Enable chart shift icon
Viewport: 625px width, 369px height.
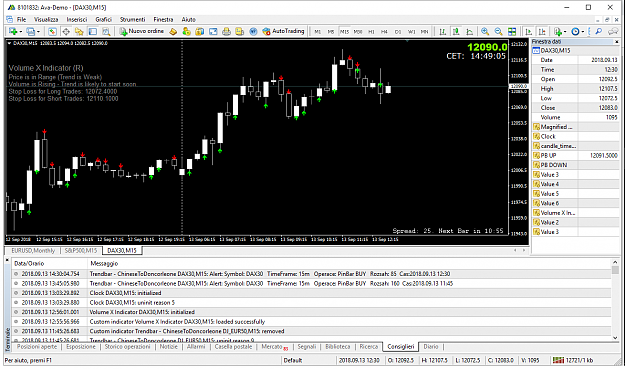click(542, 31)
